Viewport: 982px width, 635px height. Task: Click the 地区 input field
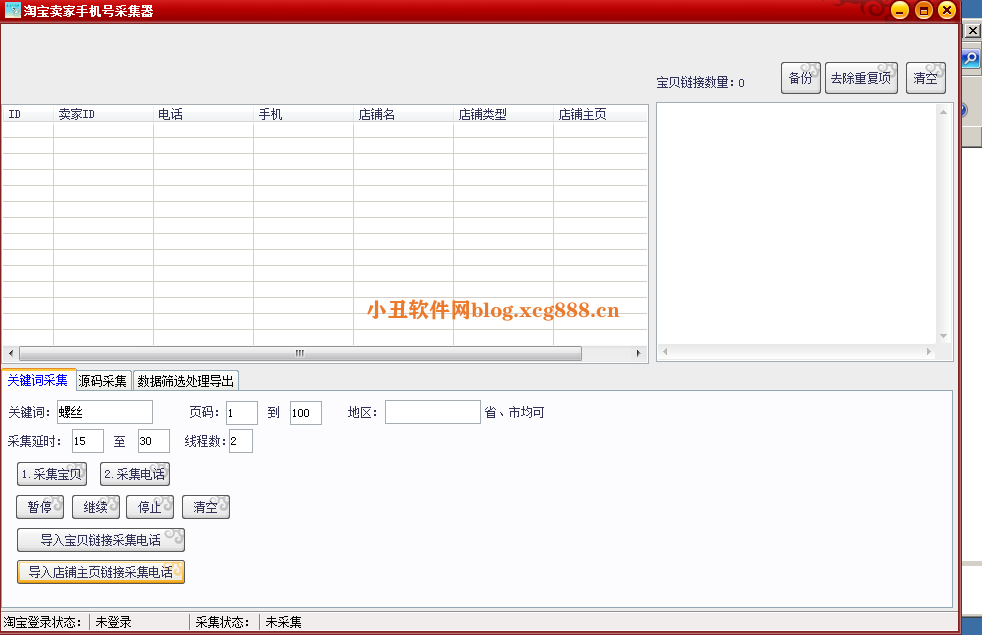tap(433, 412)
